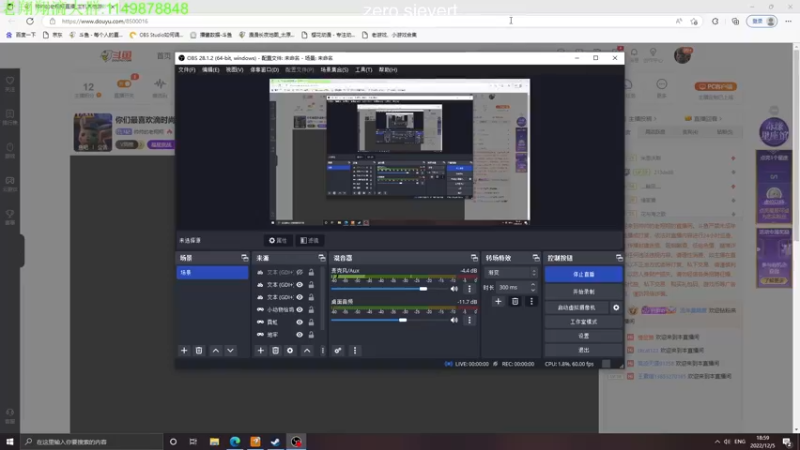Pop out the 来源 dock panel icon
800x450 pixels.
(321, 258)
